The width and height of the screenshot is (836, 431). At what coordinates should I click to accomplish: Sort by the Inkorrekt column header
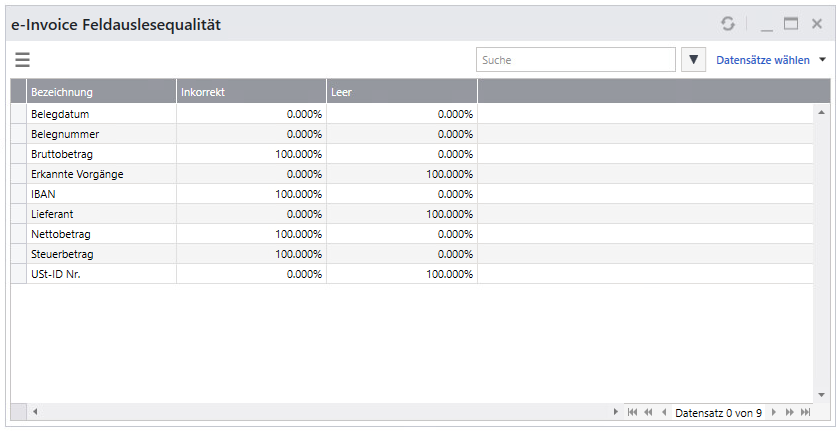[x=251, y=92]
